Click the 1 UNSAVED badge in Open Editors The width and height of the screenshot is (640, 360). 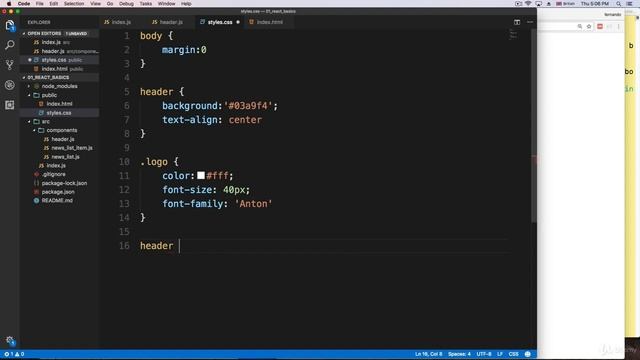(76, 33)
